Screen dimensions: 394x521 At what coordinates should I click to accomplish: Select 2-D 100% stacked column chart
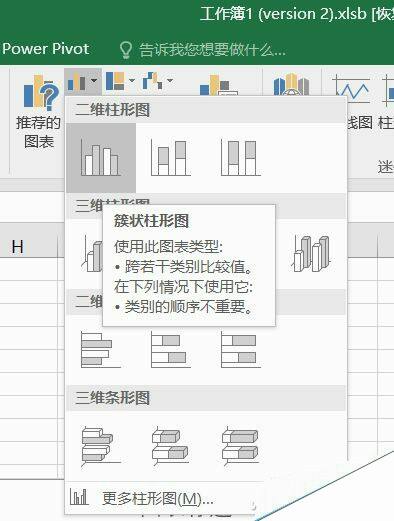(x=241, y=158)
